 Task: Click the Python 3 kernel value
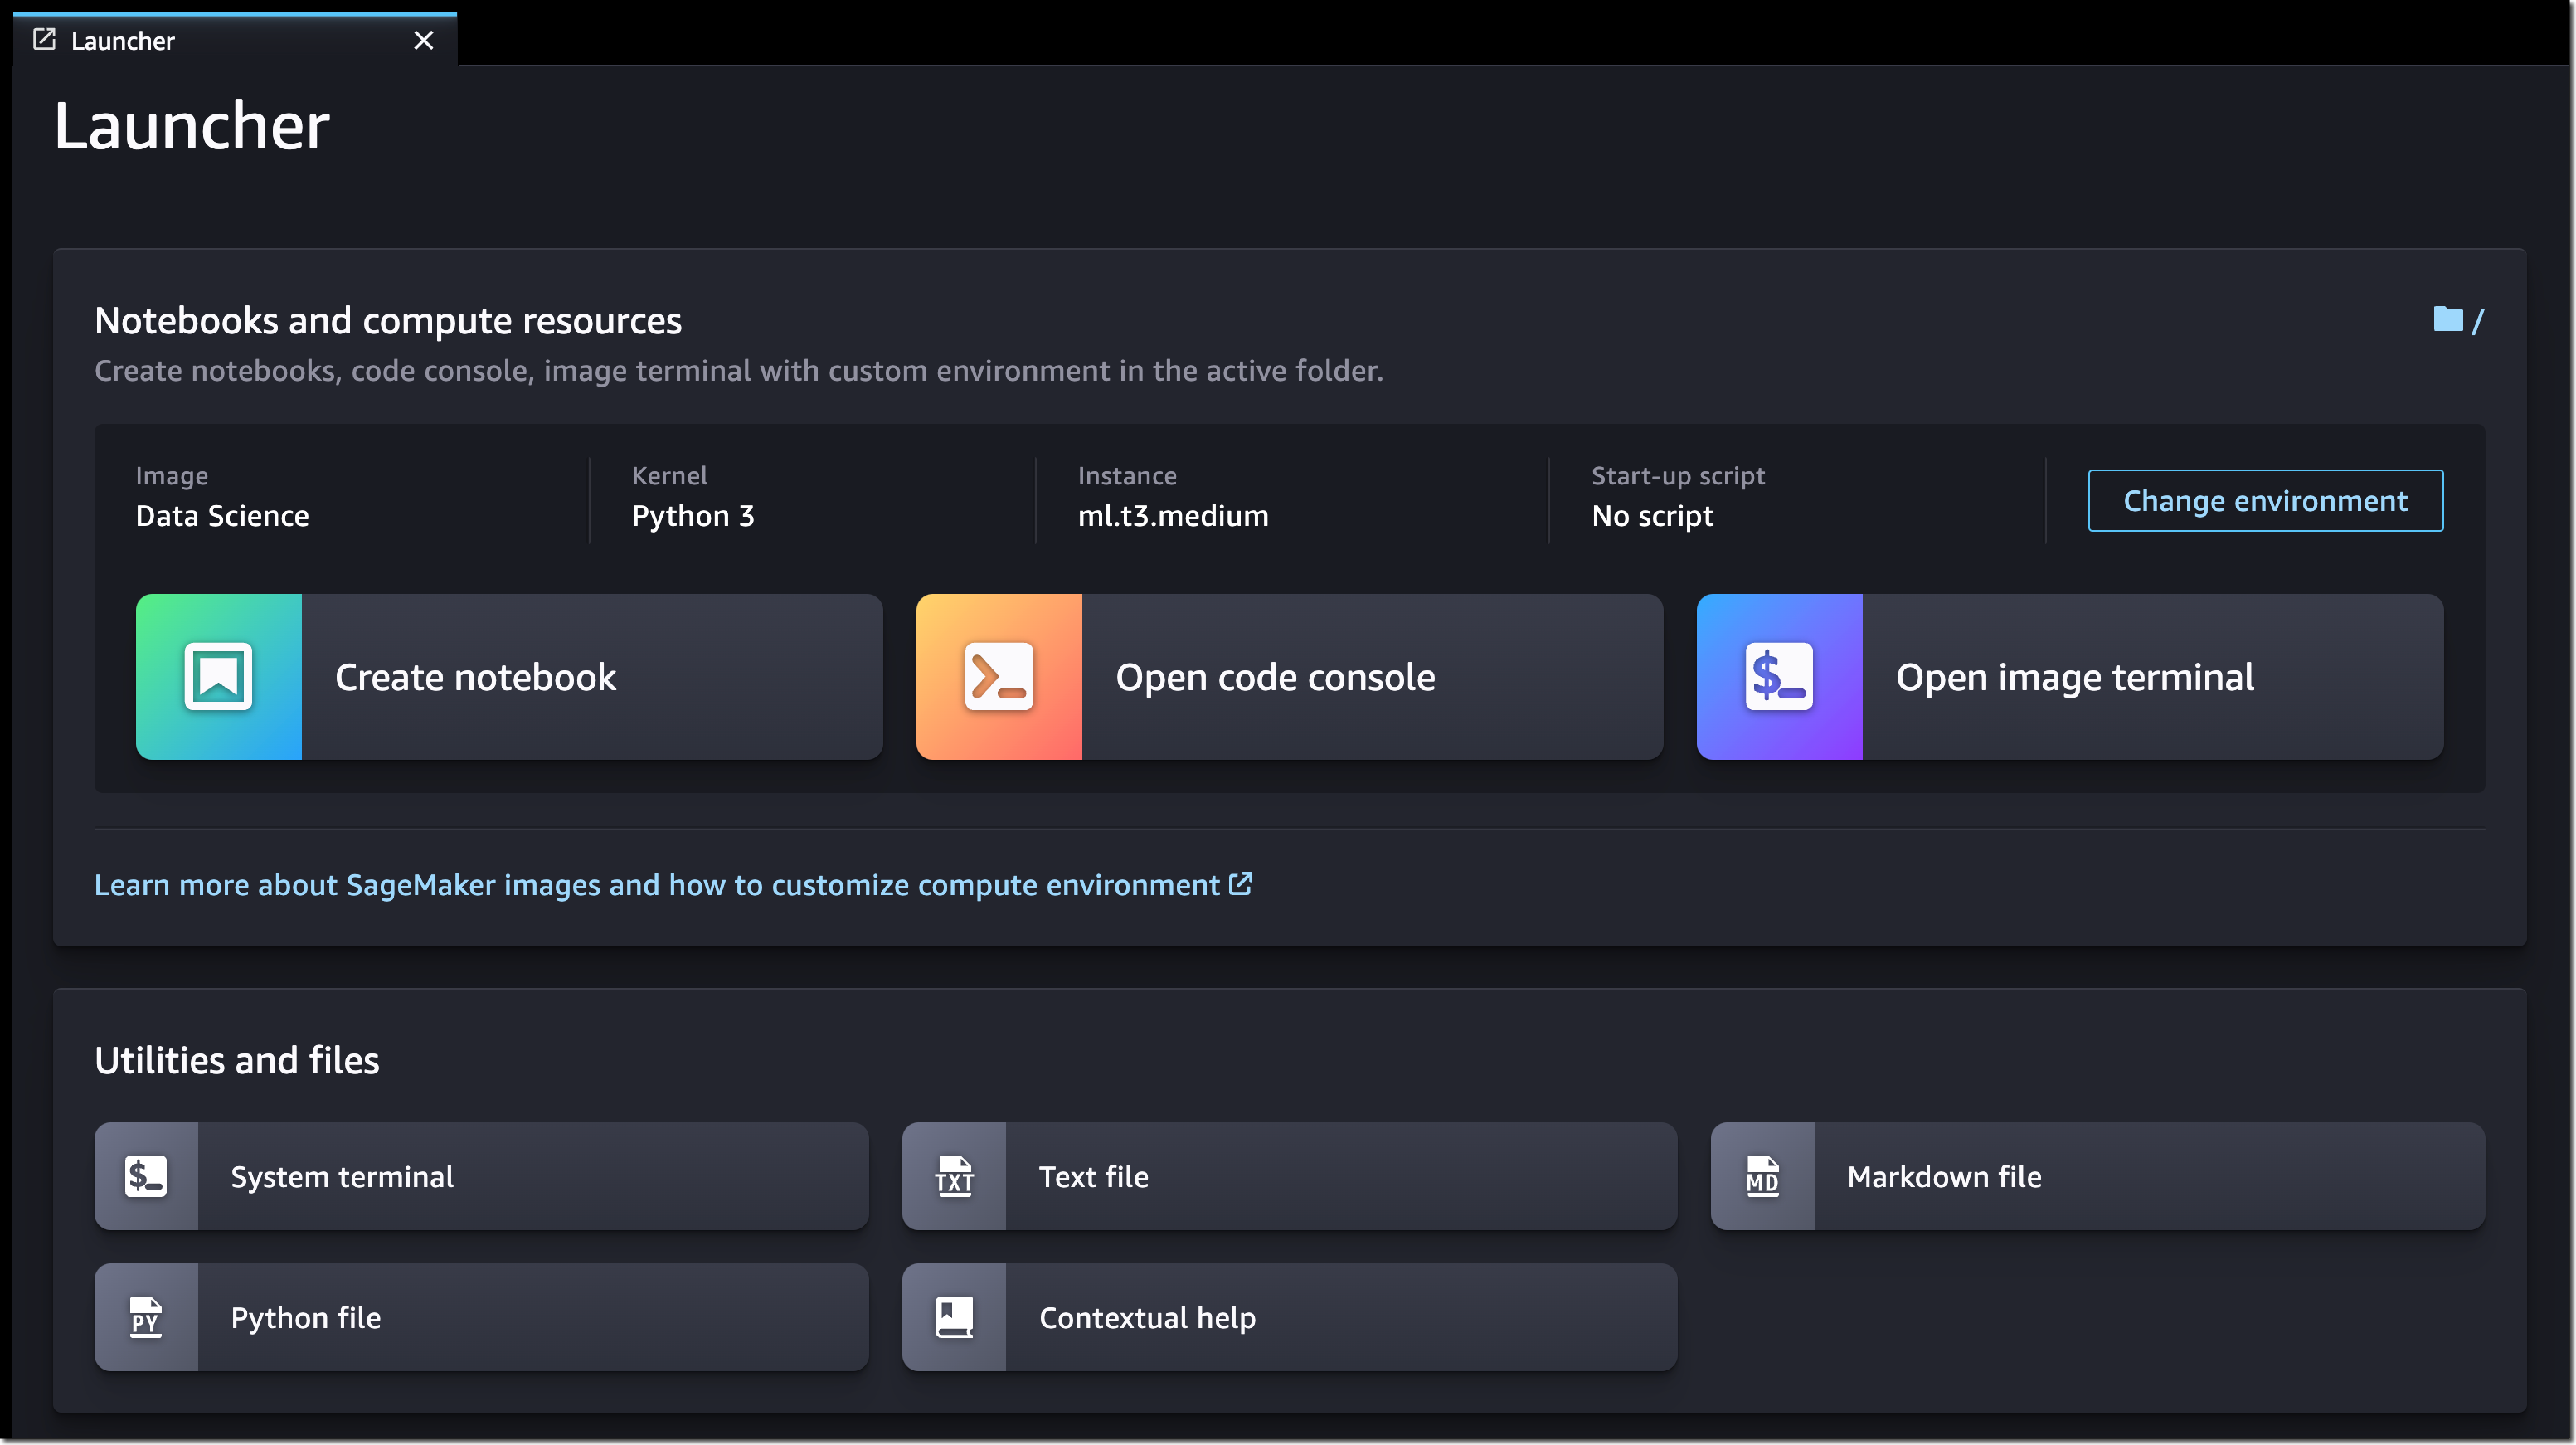[x=692, y=516]
